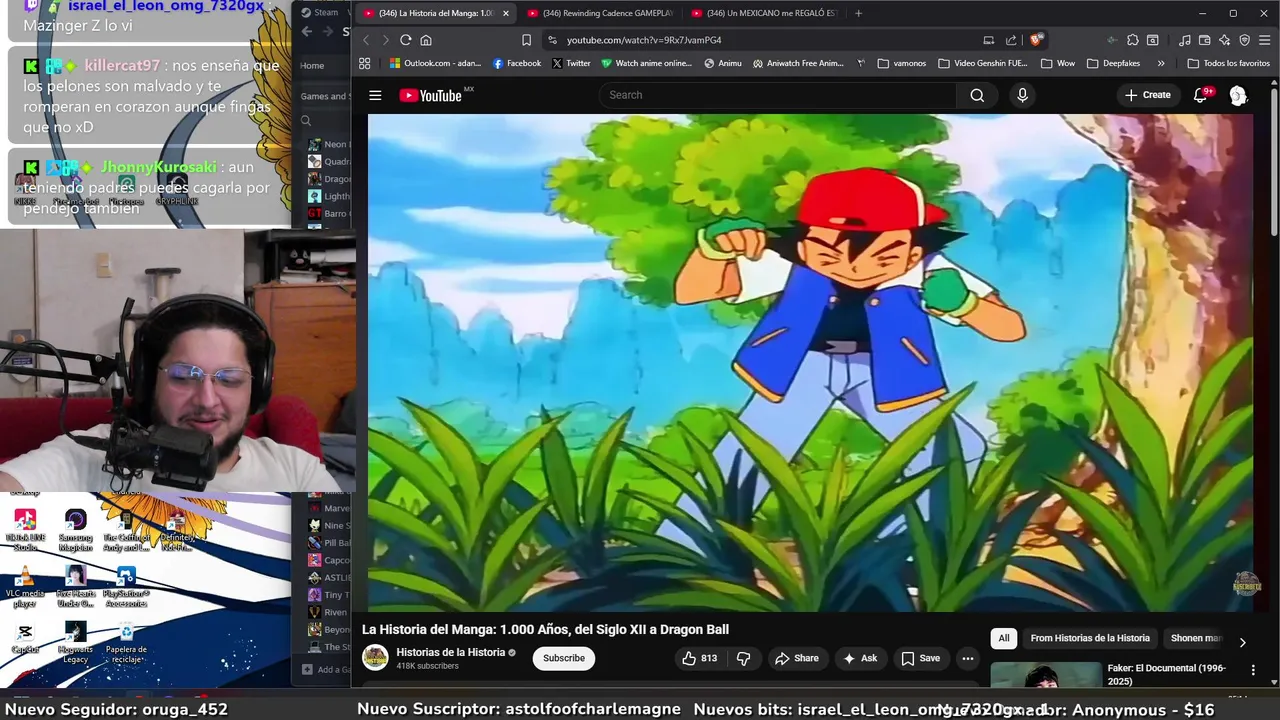Open the Steam window search icon

click(306, 121)
